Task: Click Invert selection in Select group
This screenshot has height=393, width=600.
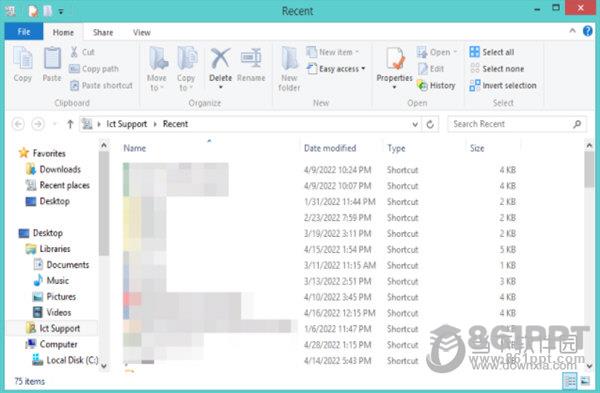Action: tap(503, 85)
